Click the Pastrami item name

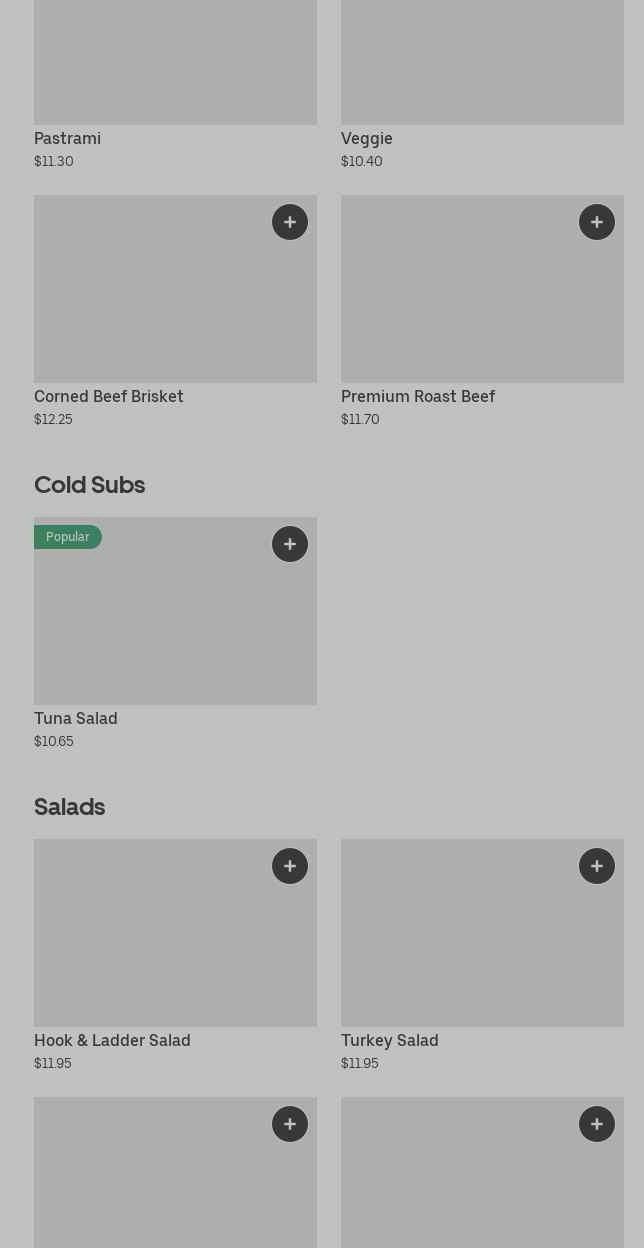68,138
